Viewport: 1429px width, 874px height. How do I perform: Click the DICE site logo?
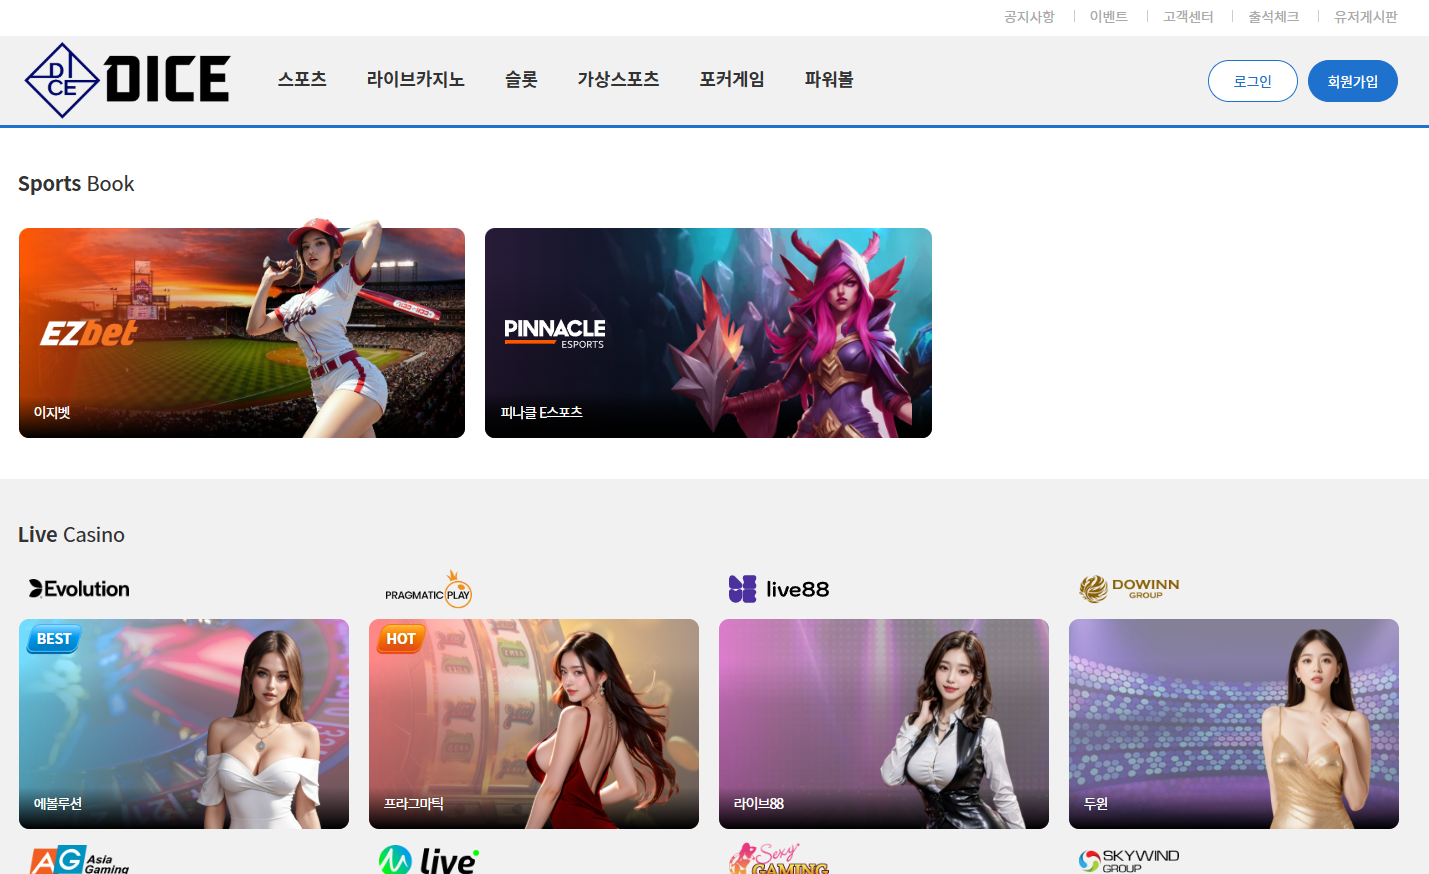(127, 80)
